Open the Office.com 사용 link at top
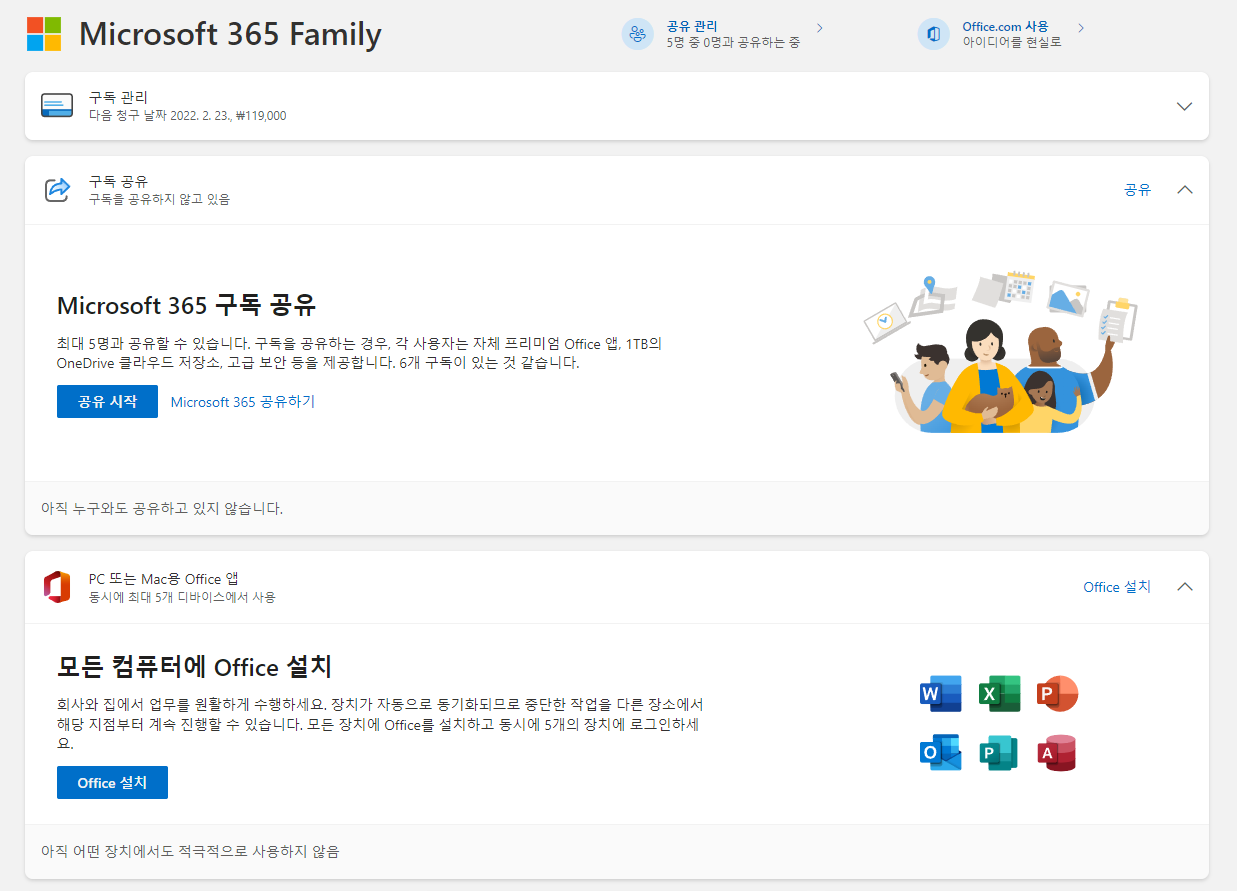1237x891 pixels. (1006, 26)
